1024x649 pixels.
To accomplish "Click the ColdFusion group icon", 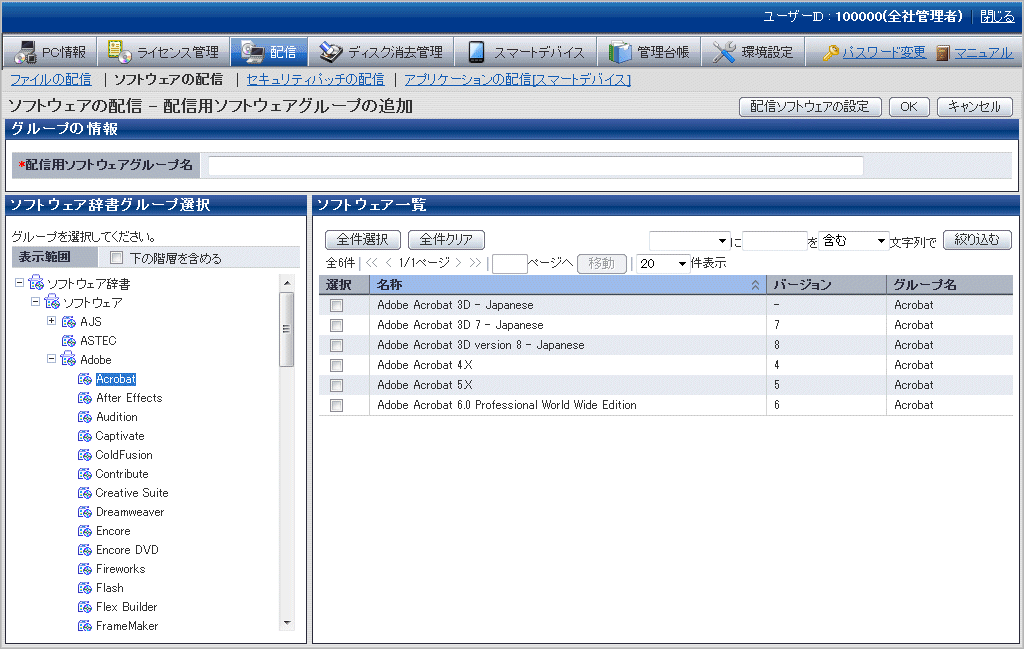I will (x=85, y=454).
